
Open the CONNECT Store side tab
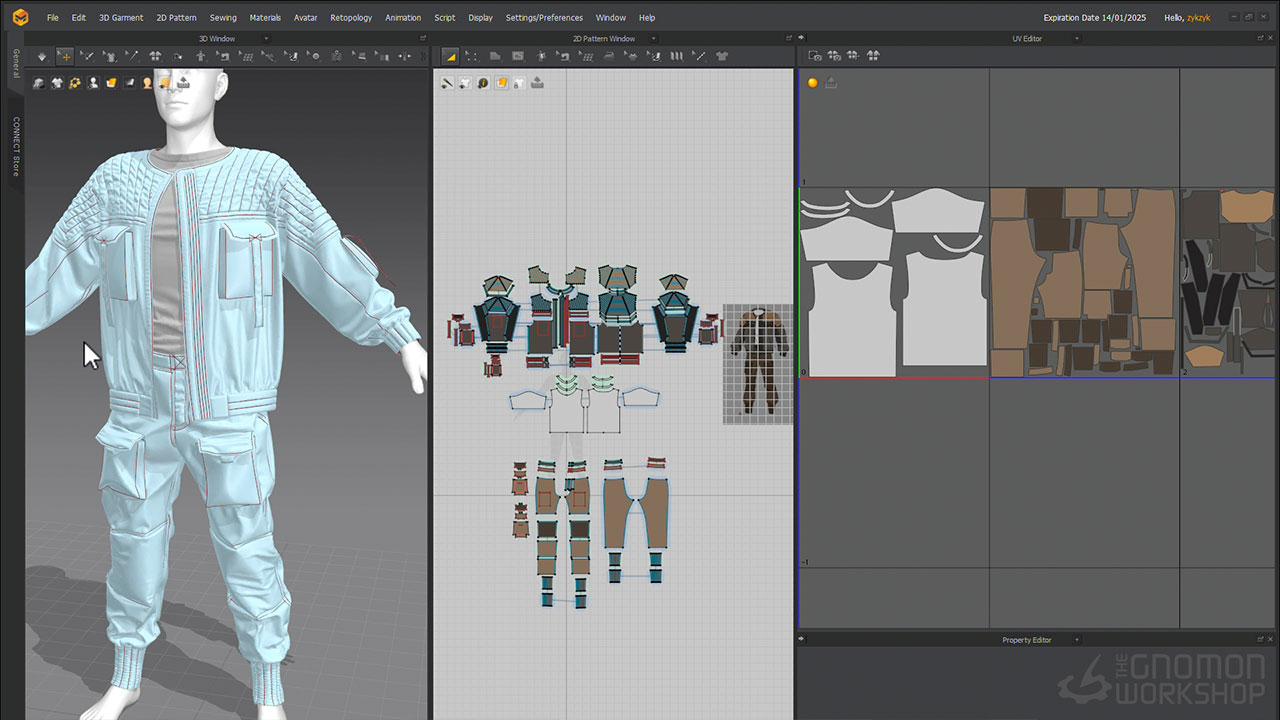tap(16, 146)
